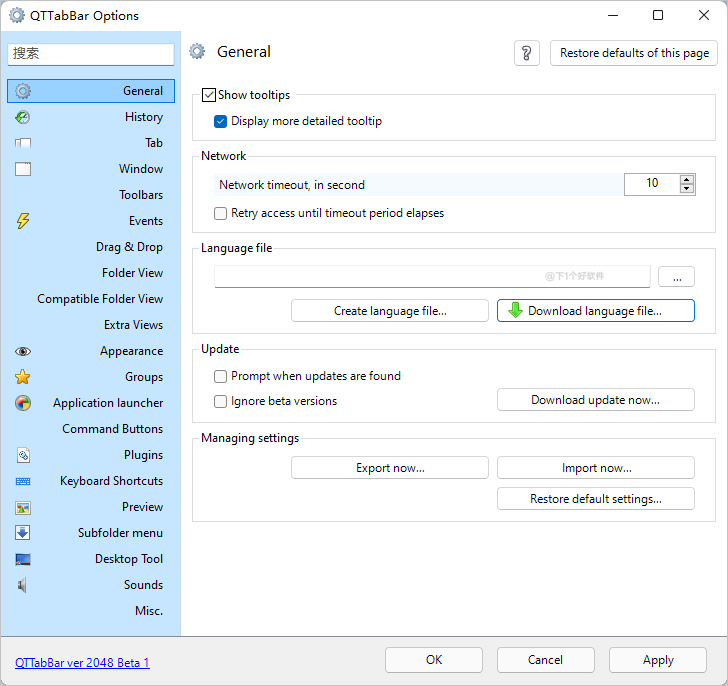Viewport: 728px width, 686px height.
Task: Click the language file path field
Action: click(x=432, y=277)
